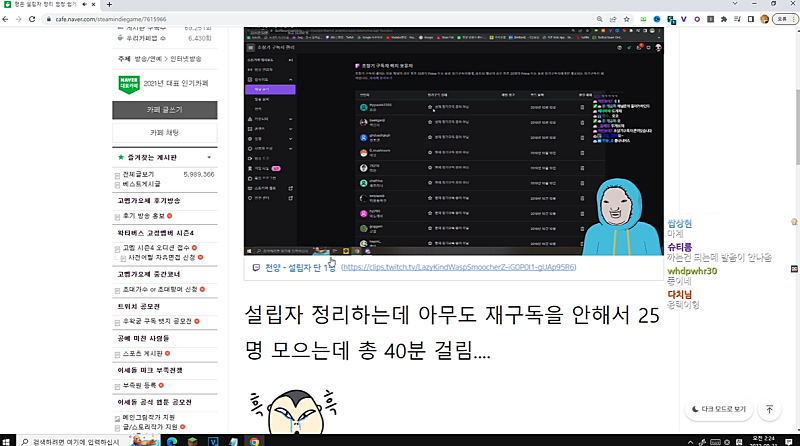Click chat username 밥상헌
This screenshot has width=800, height=446.
pyautogui.click(x=680, y=224)
